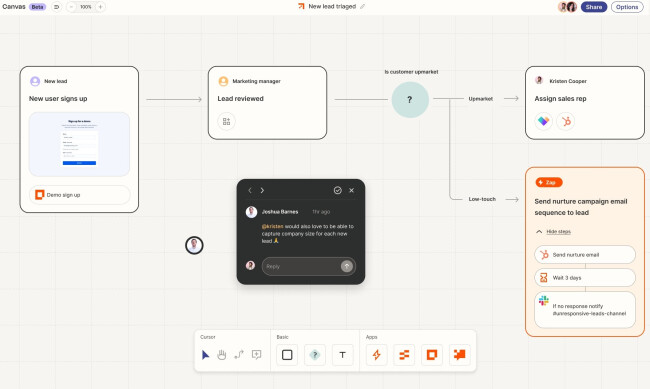Click the zoom in plus button
The width and height of the screenshot is (650, 389).
(x=100, y=7)
